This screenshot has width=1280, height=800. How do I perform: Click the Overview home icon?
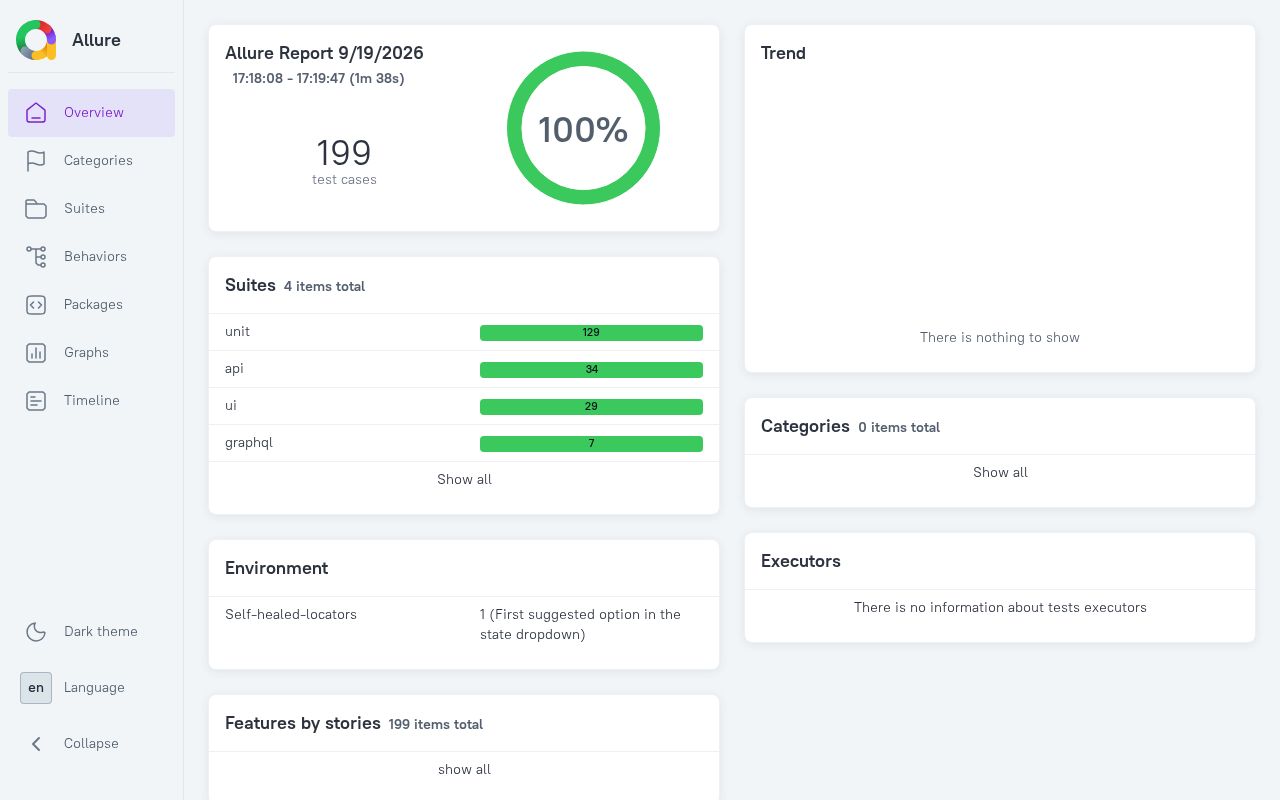tap(36, 113)
